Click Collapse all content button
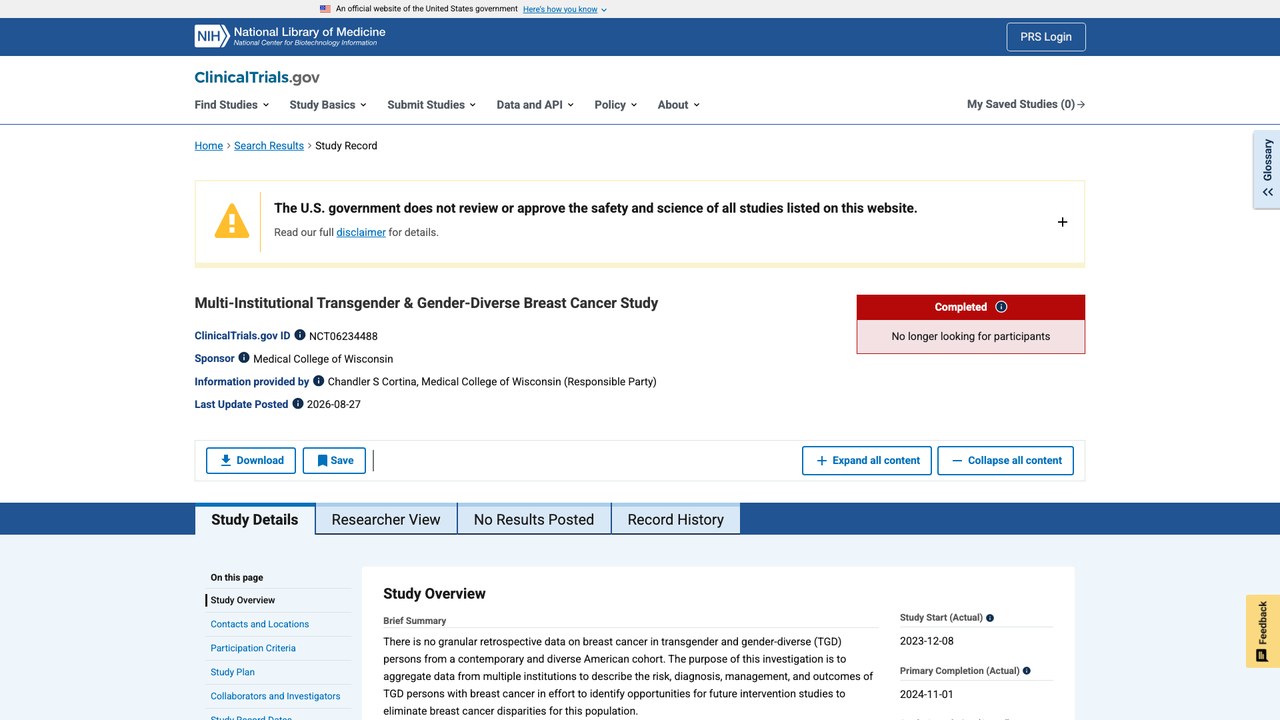 [x=1005, y=460]
